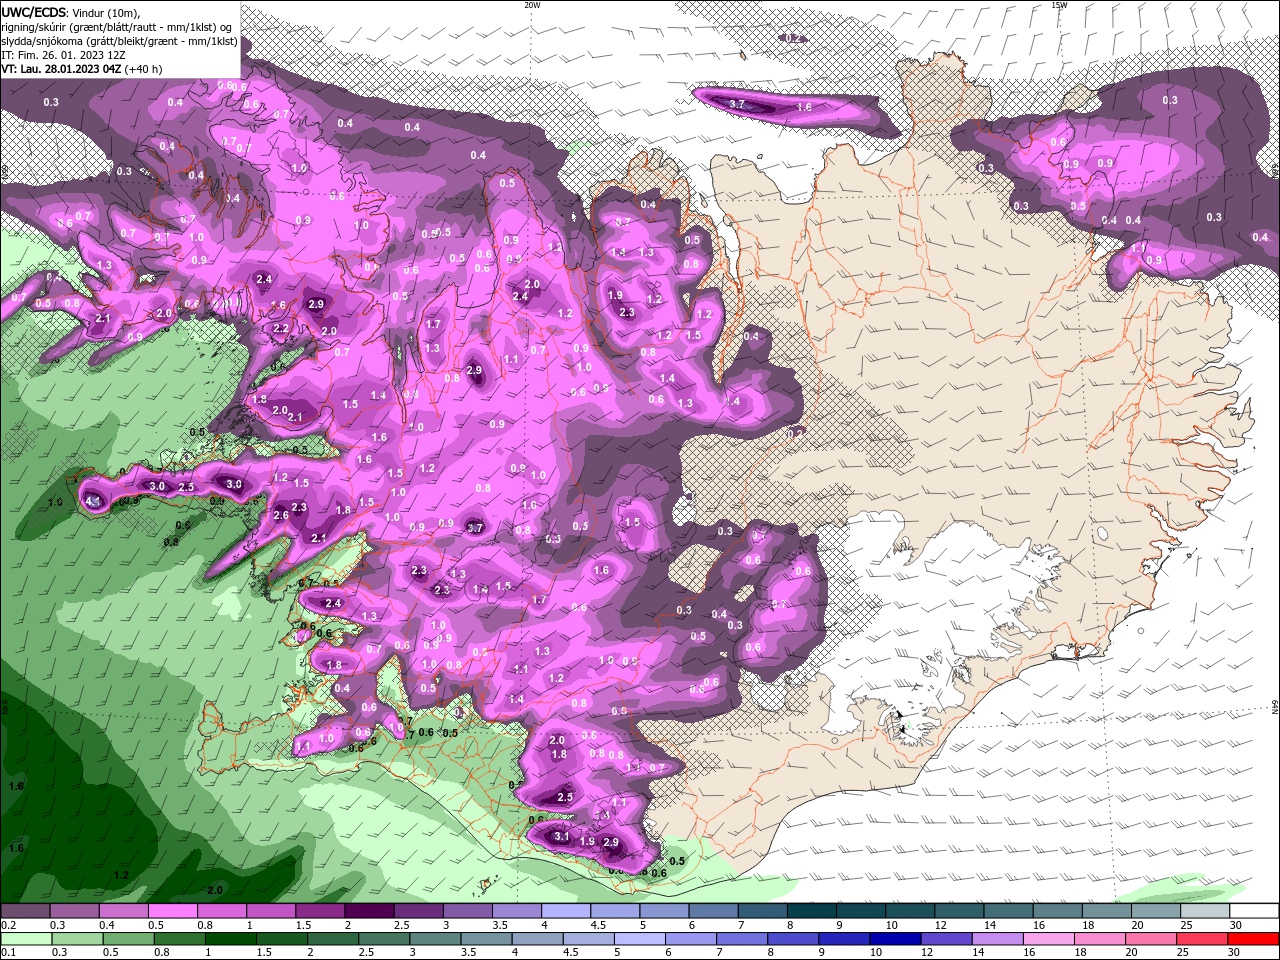Screen dimensions: 1280x960
Task: Click the upper legend swatch labeled 0.2
Action: click(x=26, y=911)
